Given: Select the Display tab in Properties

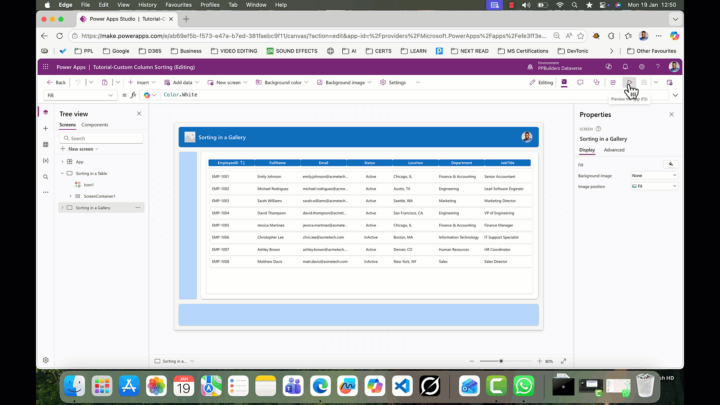Looking at the screenshot, I should (587, 150).
